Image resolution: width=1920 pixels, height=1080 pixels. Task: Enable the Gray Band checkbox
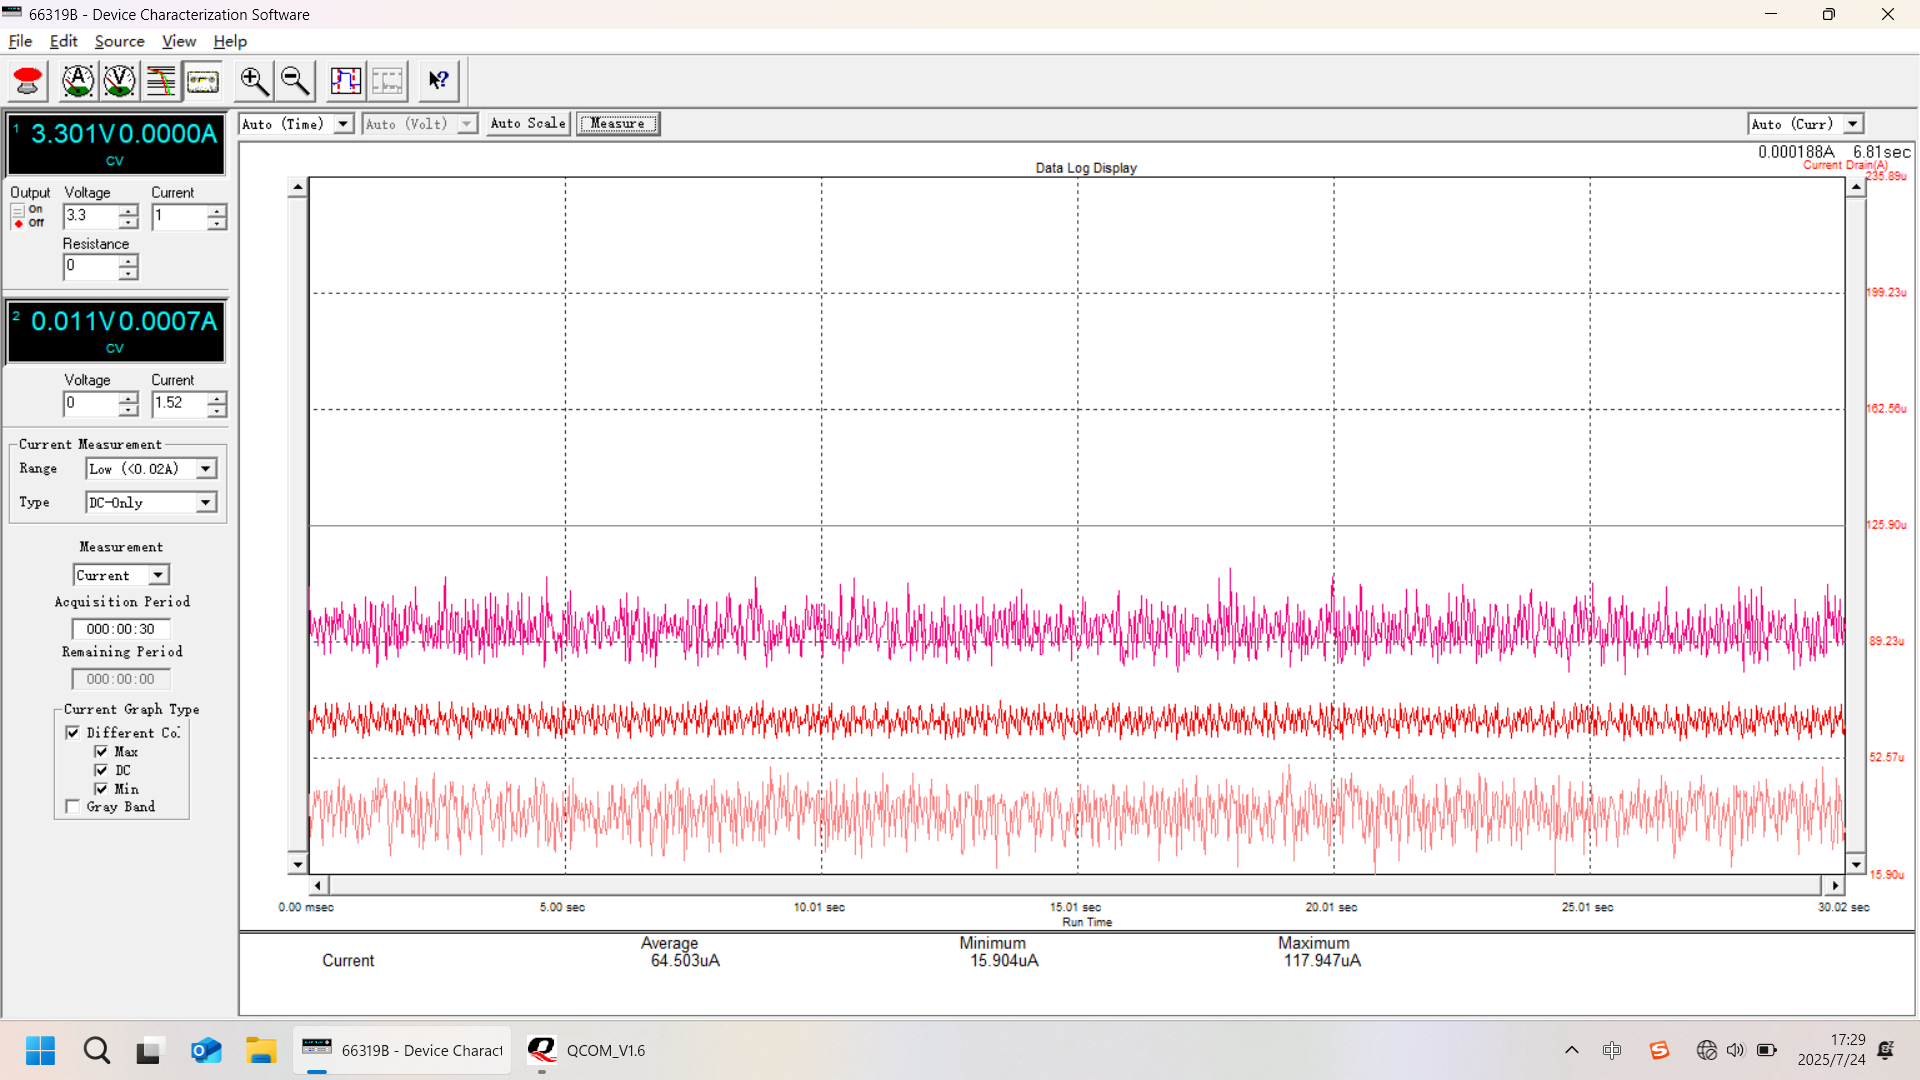[71, 806]
